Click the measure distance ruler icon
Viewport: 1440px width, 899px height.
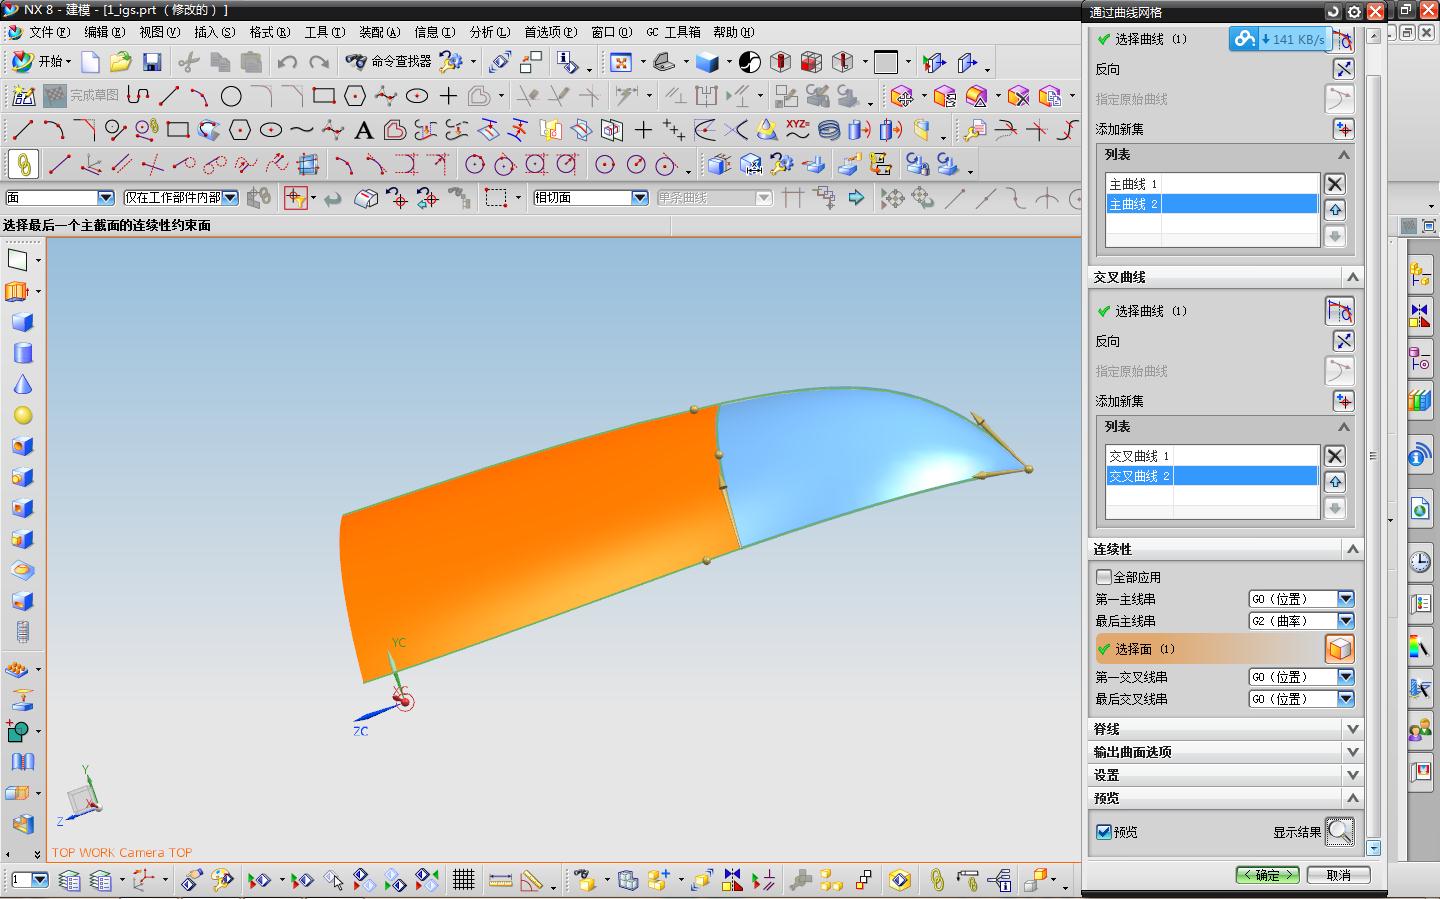point(501,880)
